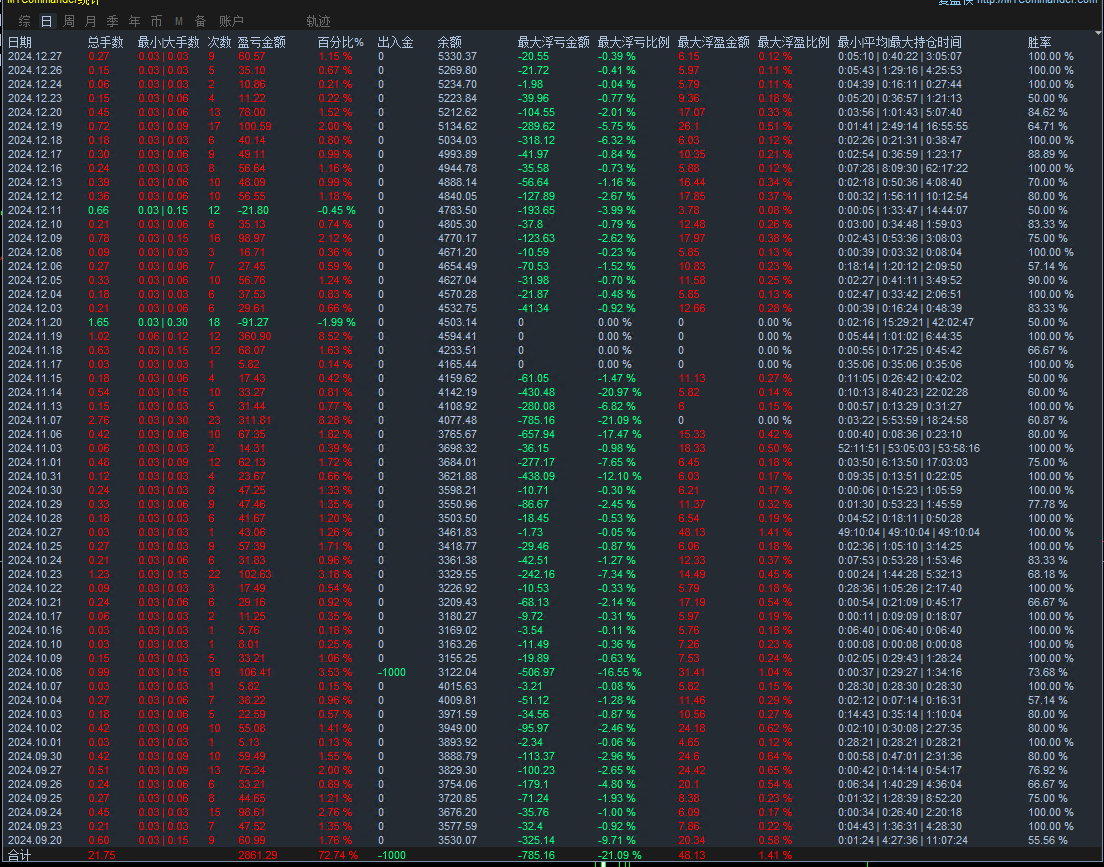This screenshot has height=867, width=1104.
Task: Click trade count 23 on 2024.11.07
Action: pos(214,420)
